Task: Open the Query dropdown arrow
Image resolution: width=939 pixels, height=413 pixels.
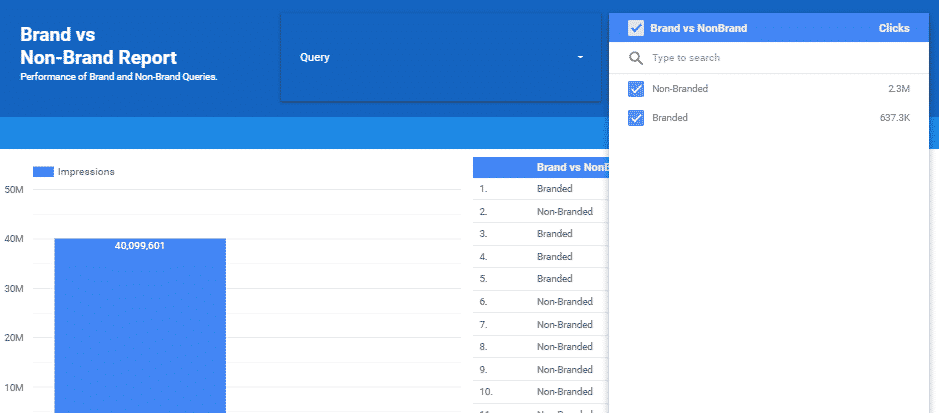Action: pyautogui.click(x=580, y=57)
